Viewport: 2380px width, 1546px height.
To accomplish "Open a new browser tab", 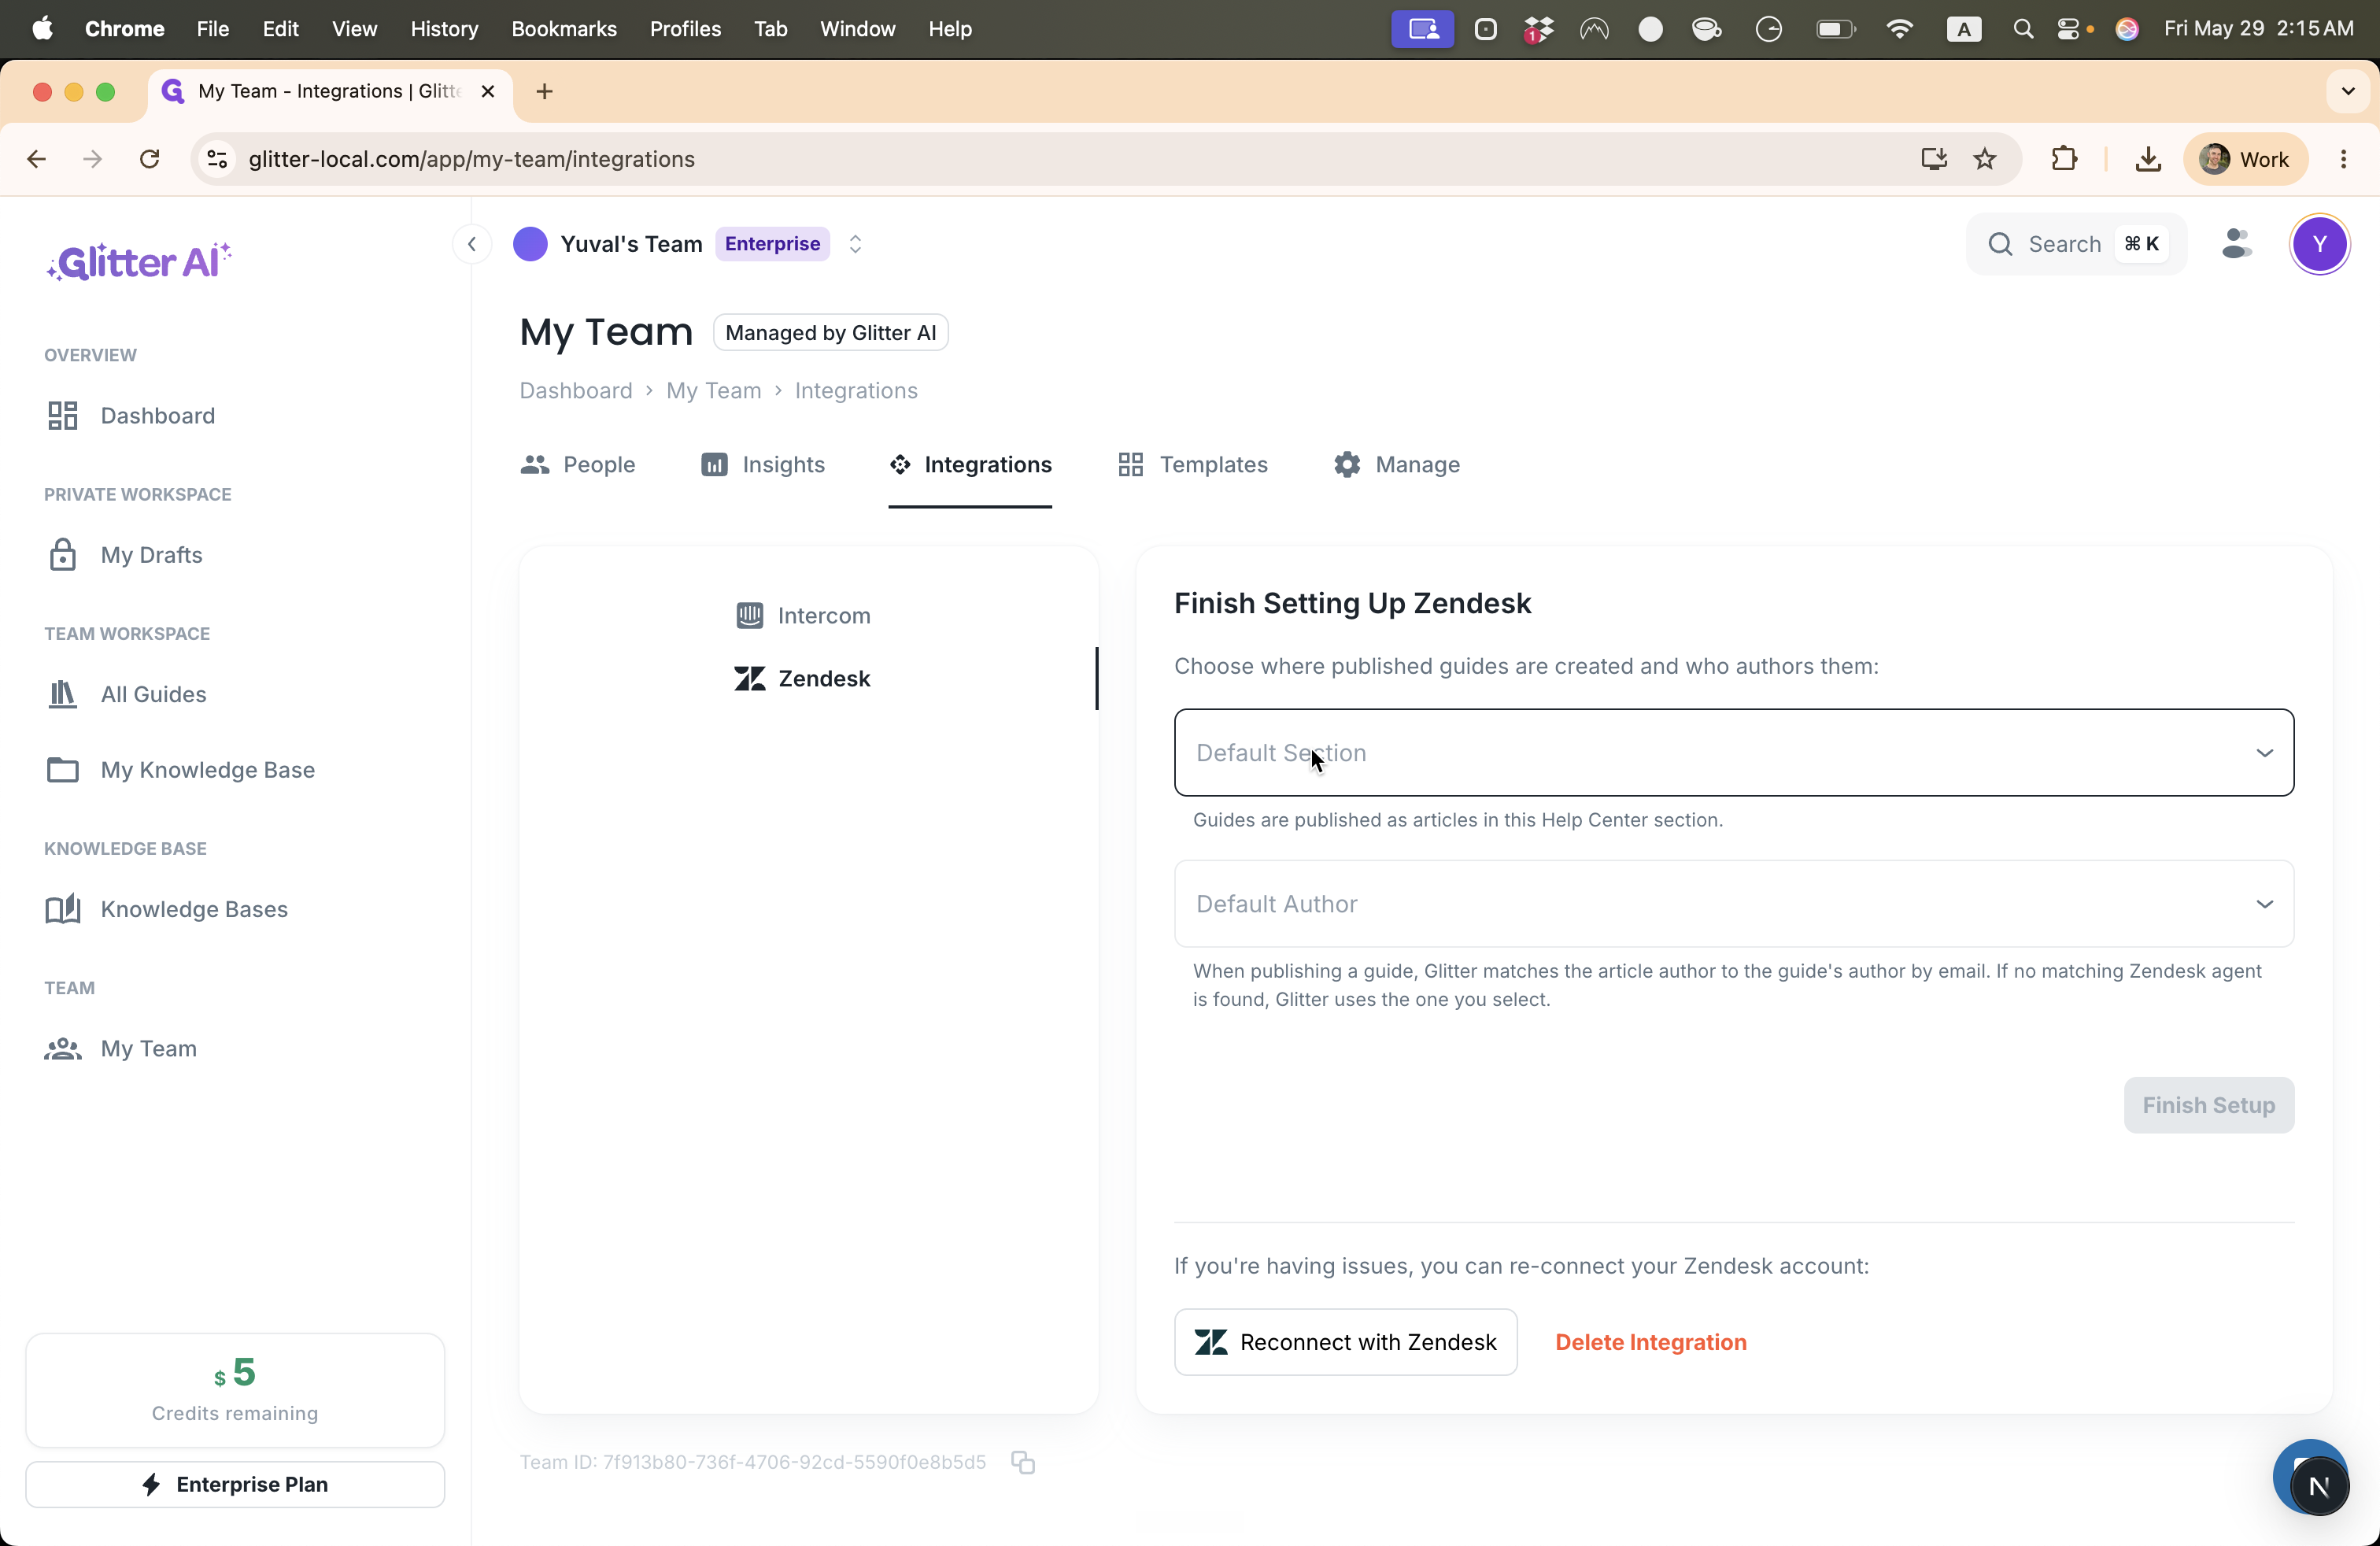I will 544,92.
